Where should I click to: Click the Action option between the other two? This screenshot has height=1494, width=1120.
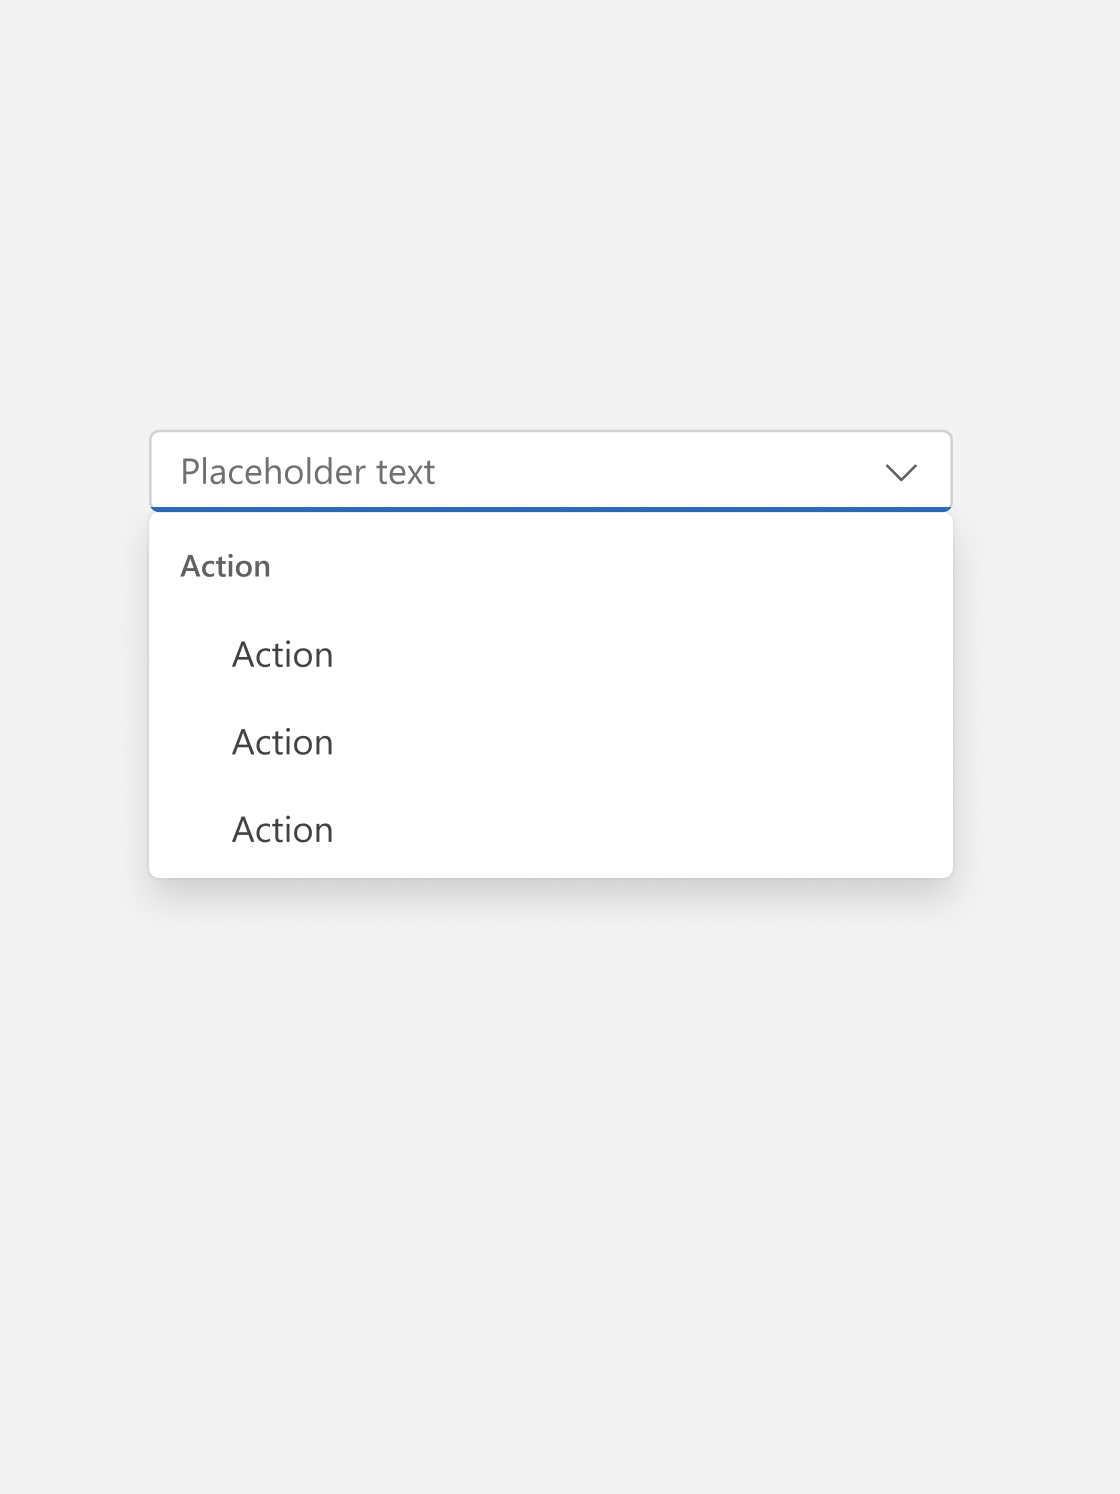283,743
